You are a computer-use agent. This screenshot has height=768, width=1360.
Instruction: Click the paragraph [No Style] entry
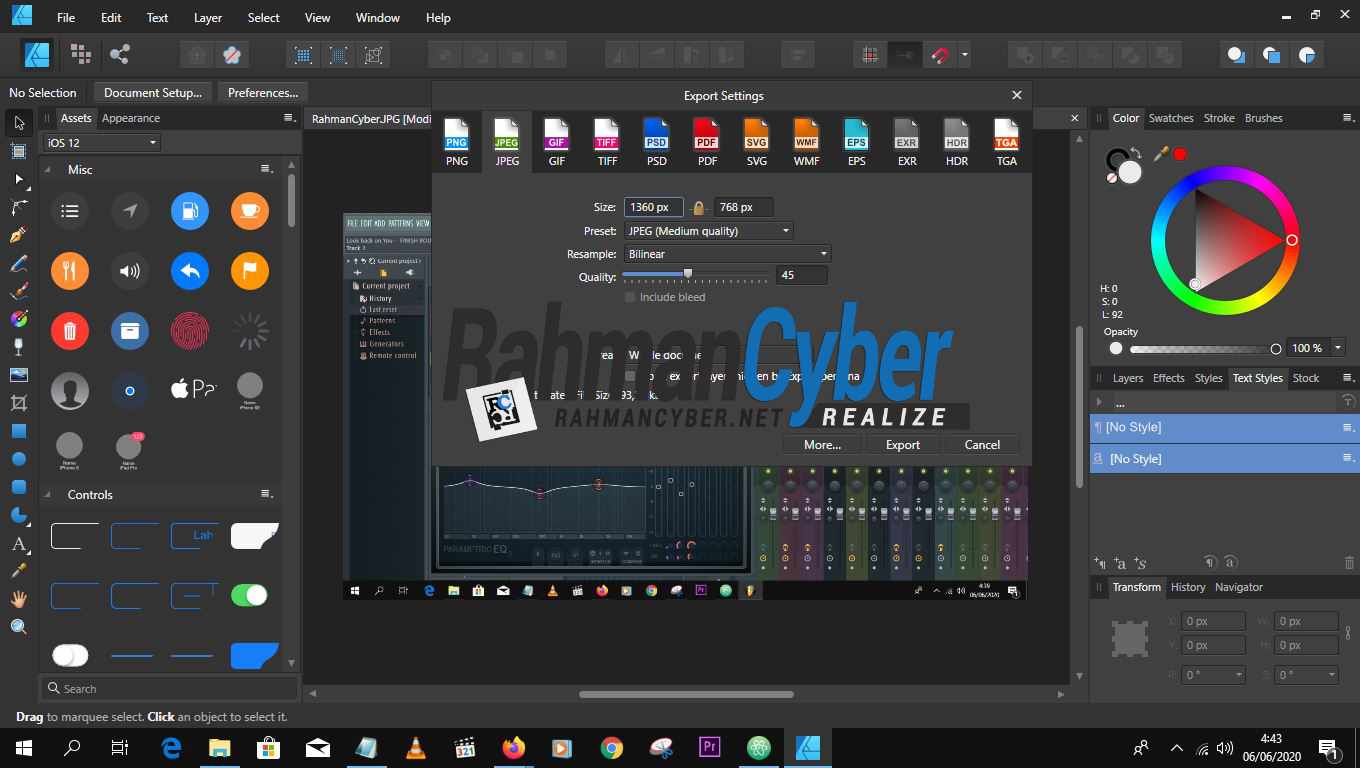pyautogui.click(x=1224, y=427)
